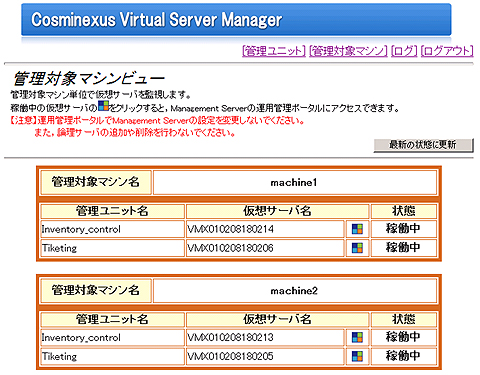This screenshot has width=480, height=375.
Task: Open portal icon for VMX010208180214
Action: (357, 229)
